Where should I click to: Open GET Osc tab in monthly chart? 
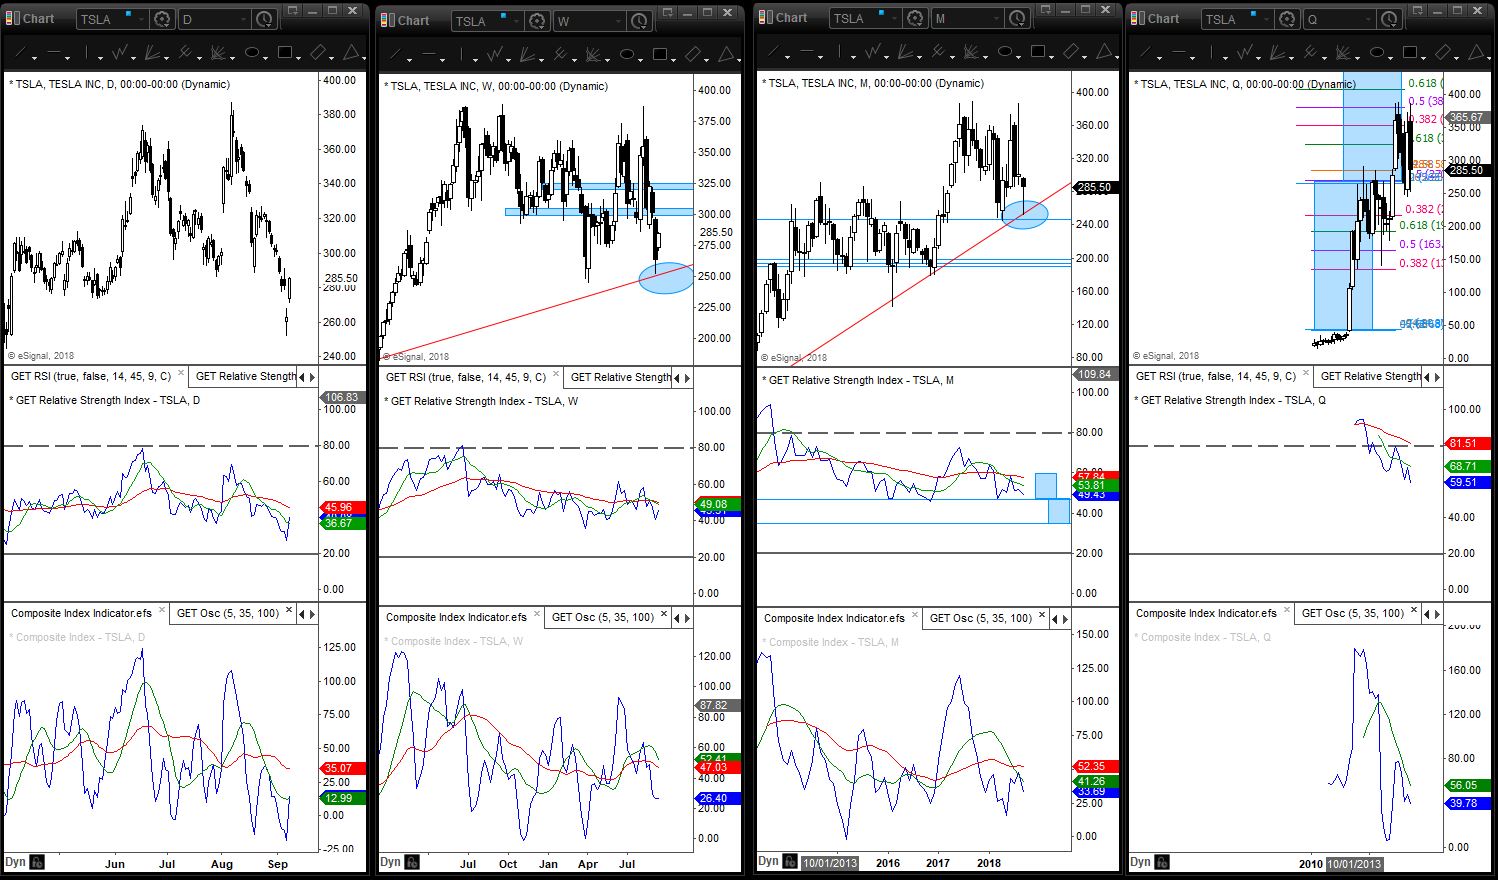[x=981, y=618]
